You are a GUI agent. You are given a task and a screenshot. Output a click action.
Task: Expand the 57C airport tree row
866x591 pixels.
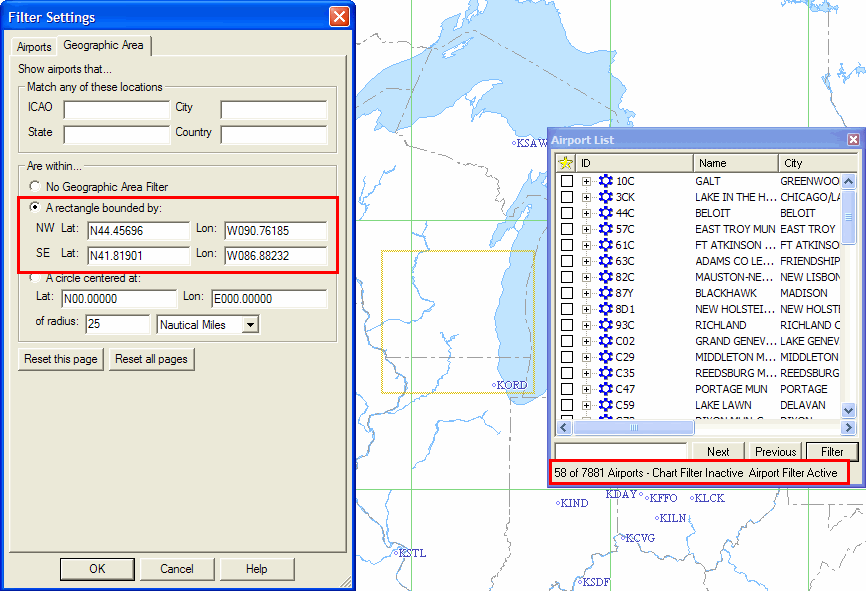point(586,229)
